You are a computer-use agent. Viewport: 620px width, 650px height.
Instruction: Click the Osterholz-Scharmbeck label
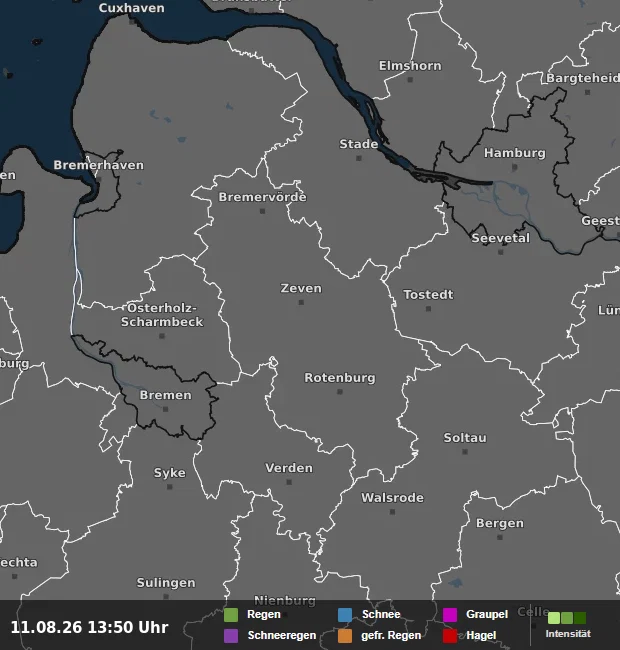tap(162, 315)
